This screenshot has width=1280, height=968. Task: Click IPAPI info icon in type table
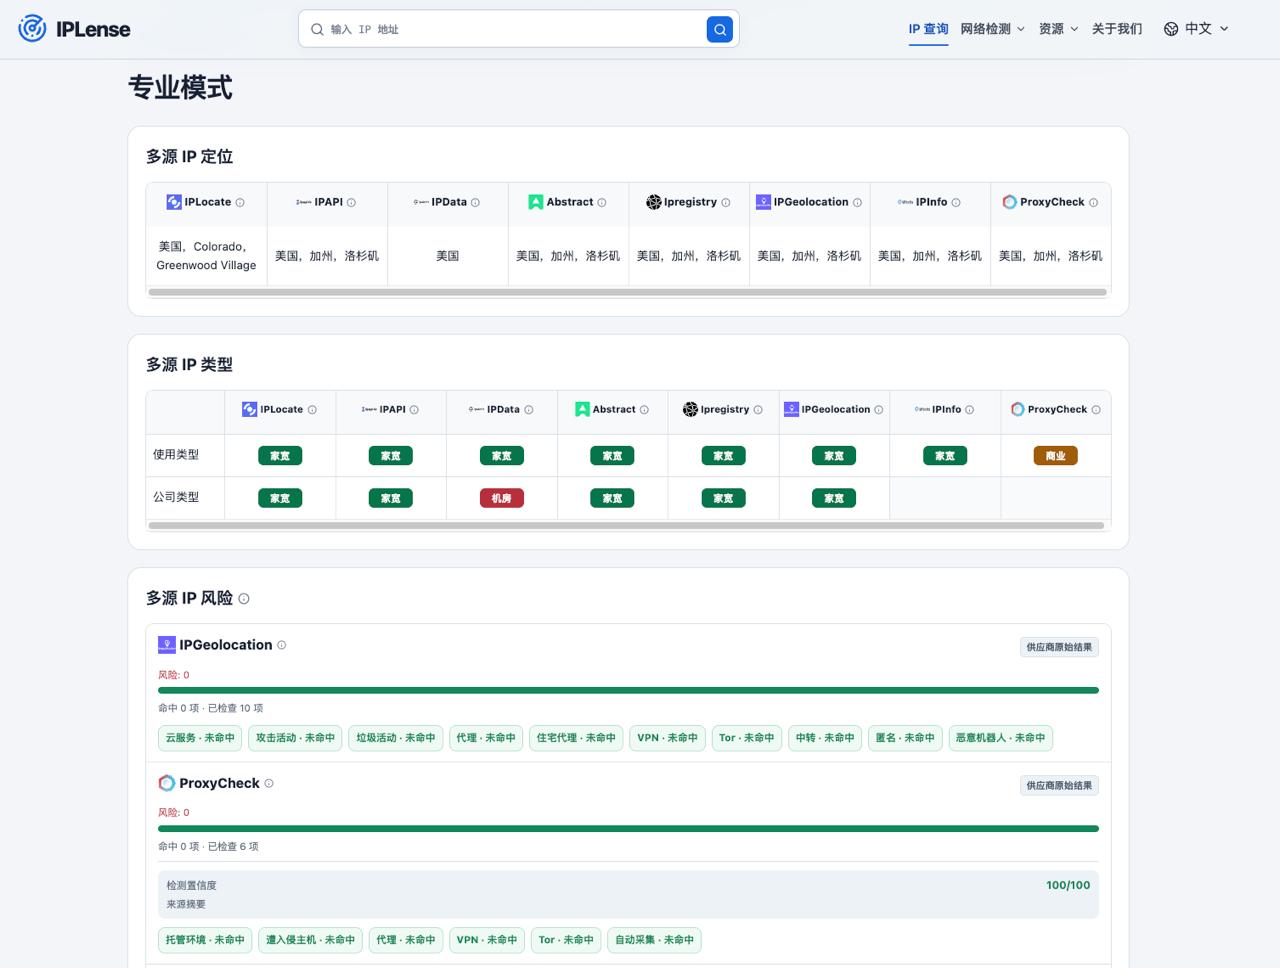pos(414,410)
